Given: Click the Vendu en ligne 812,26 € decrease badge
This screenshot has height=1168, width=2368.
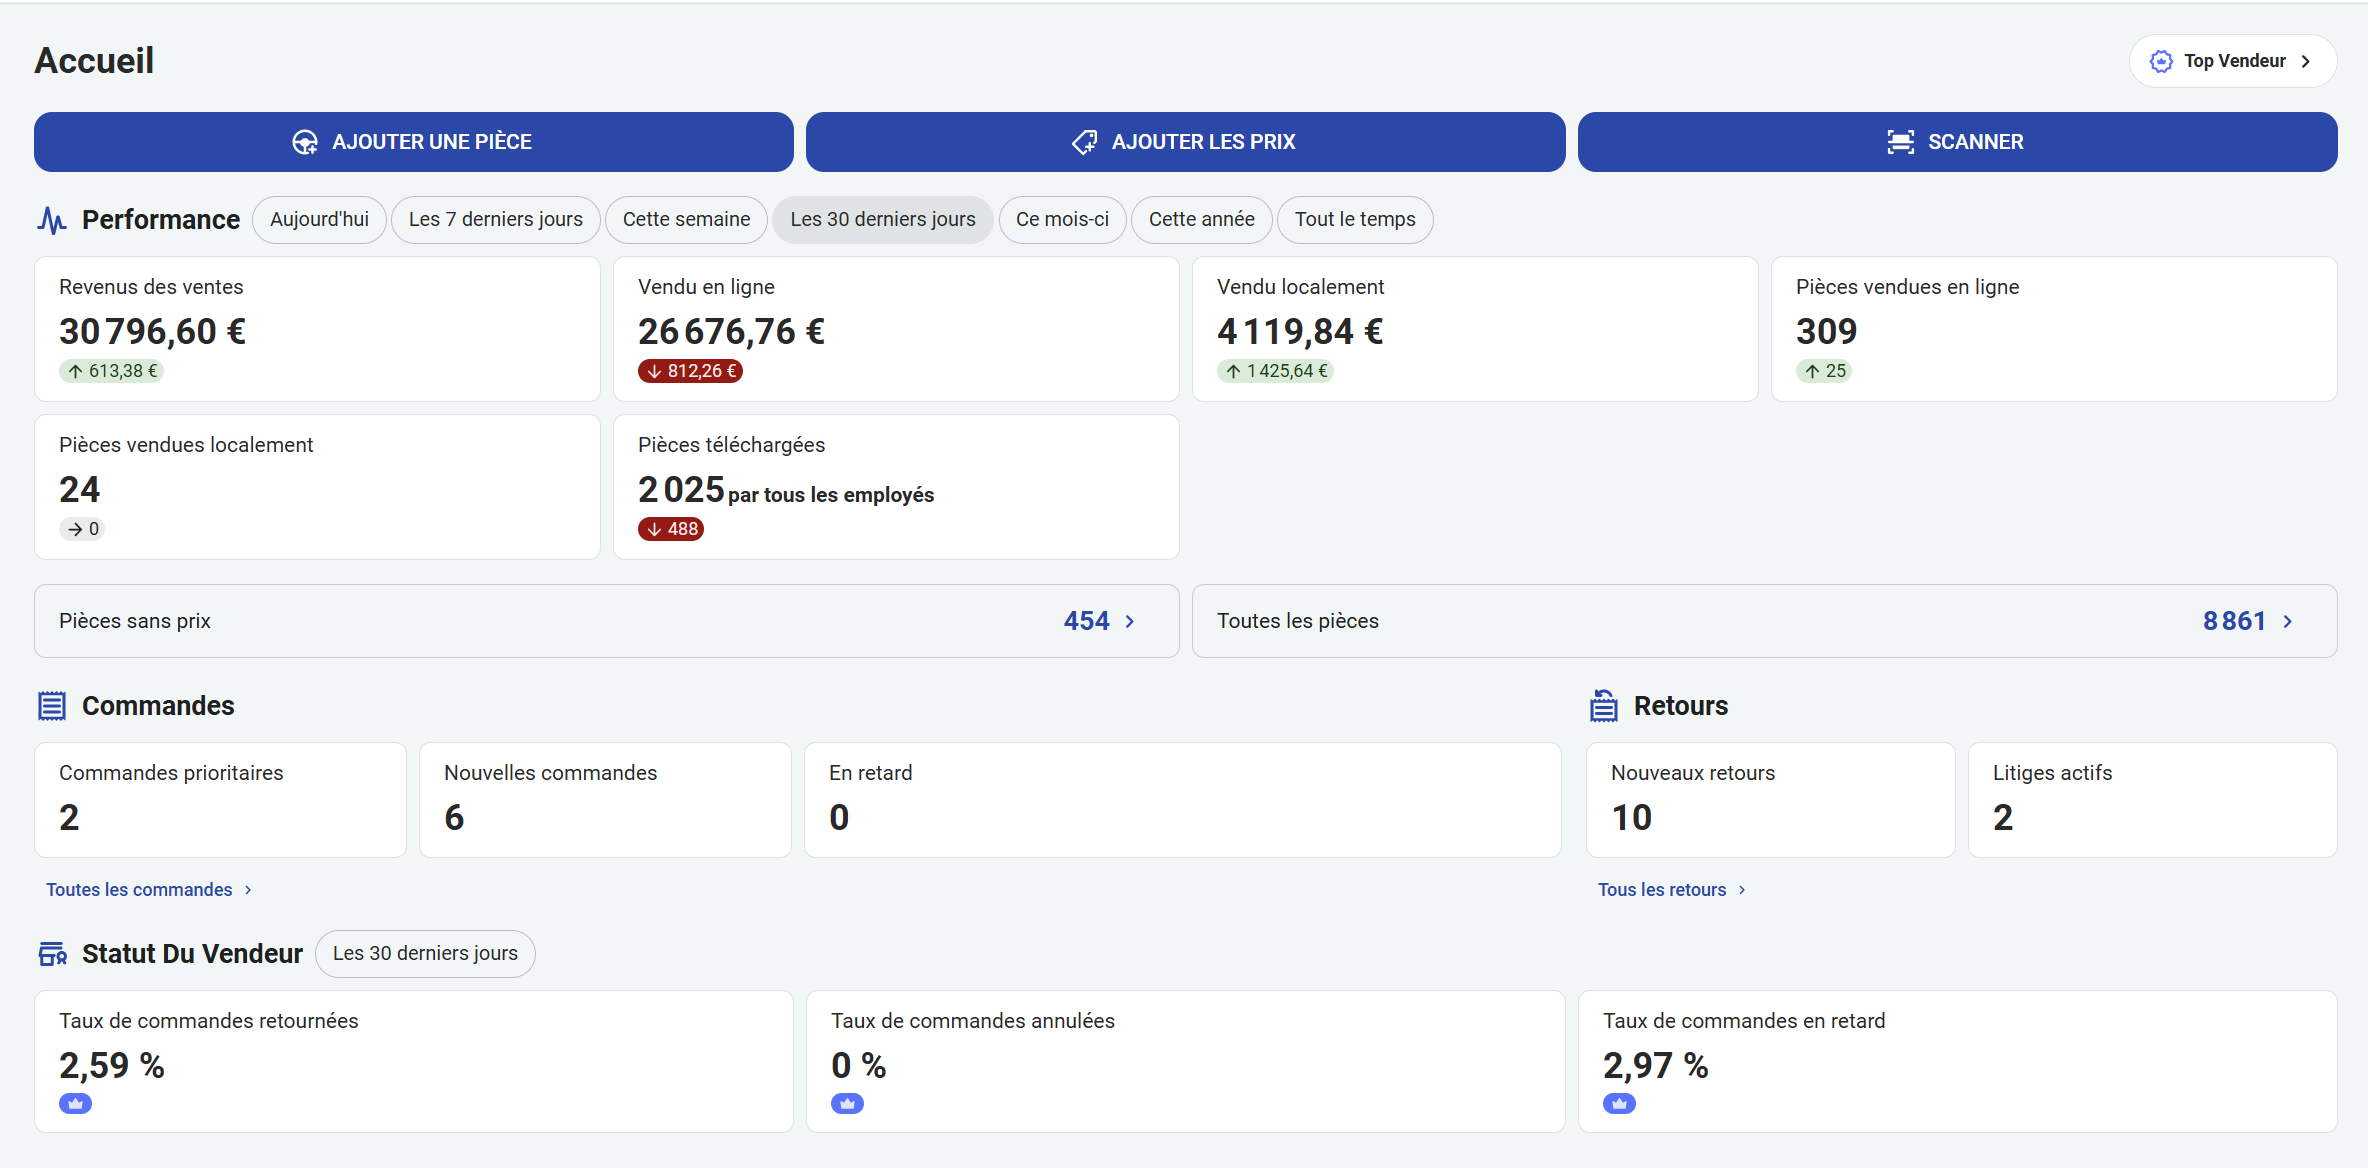Looking at the screenshot, I should 691,371.
